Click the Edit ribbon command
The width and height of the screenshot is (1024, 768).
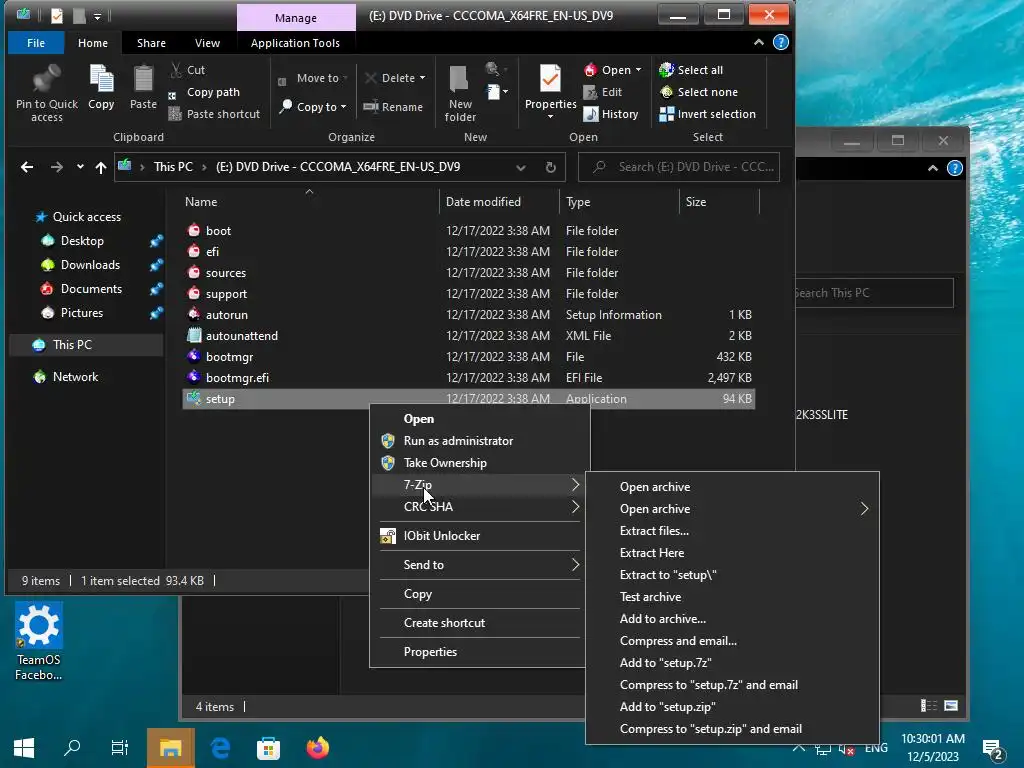[x=603, y=92]
